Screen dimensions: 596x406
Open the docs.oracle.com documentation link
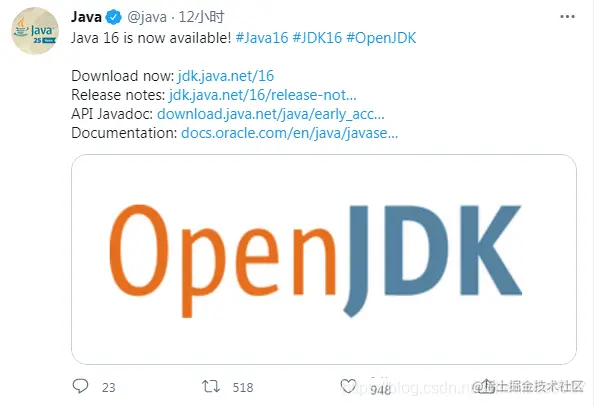290,133
